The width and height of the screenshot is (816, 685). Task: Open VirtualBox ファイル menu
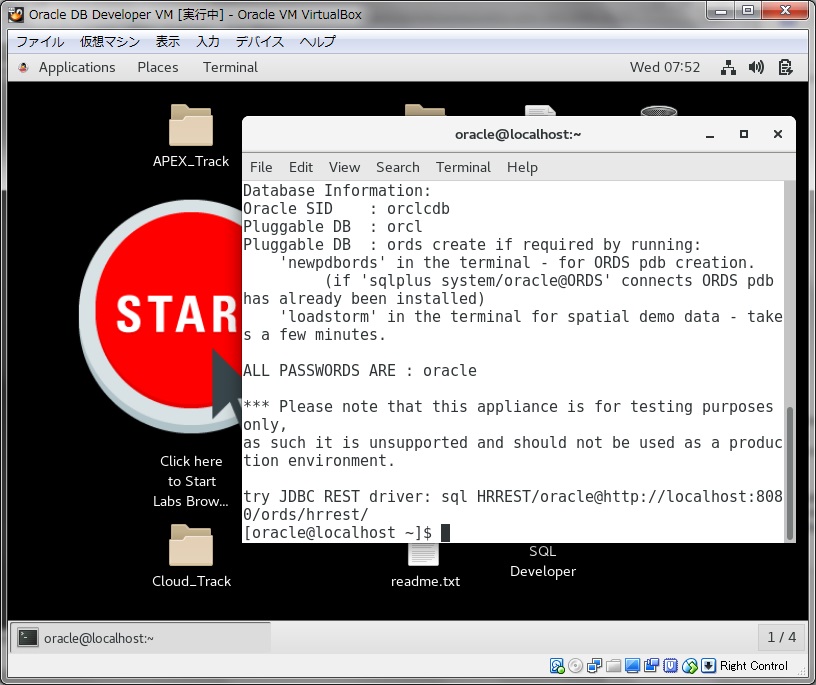point(40,41)
